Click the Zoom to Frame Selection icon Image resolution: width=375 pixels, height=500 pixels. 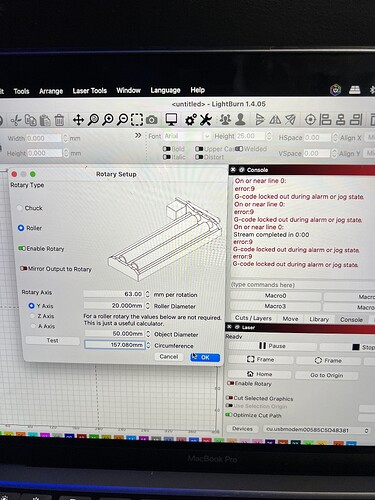click(x=137, y=120)
